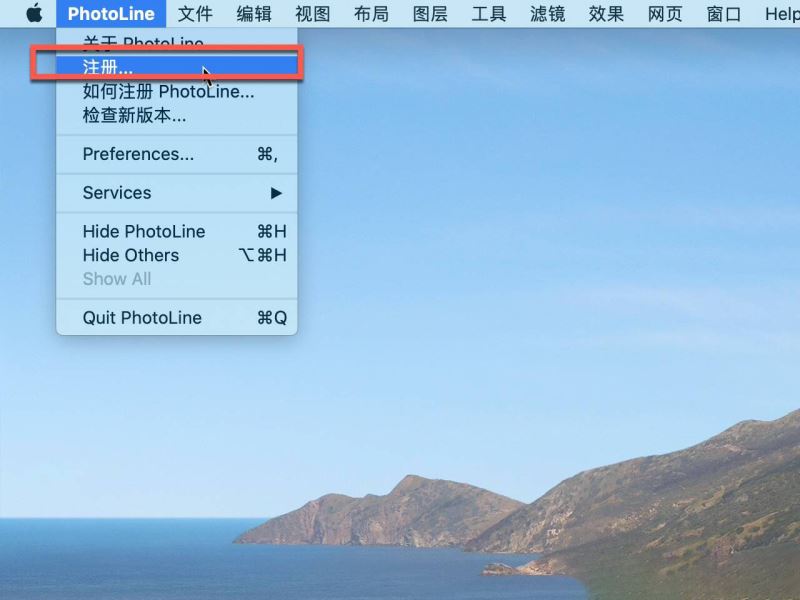The image size is (800, 600).
Task: Choose 检查新版本... to check updates
Action: point(177,115)
